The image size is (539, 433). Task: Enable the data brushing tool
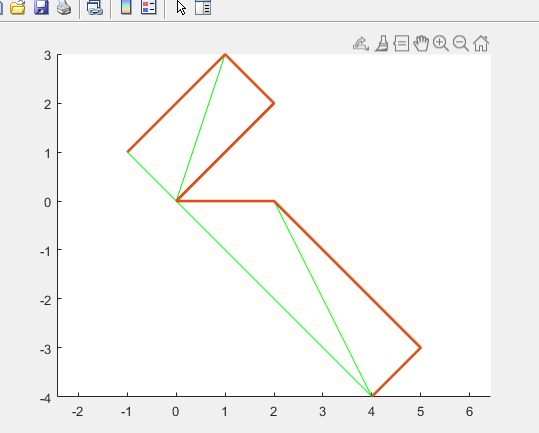(x=382, y=44)
